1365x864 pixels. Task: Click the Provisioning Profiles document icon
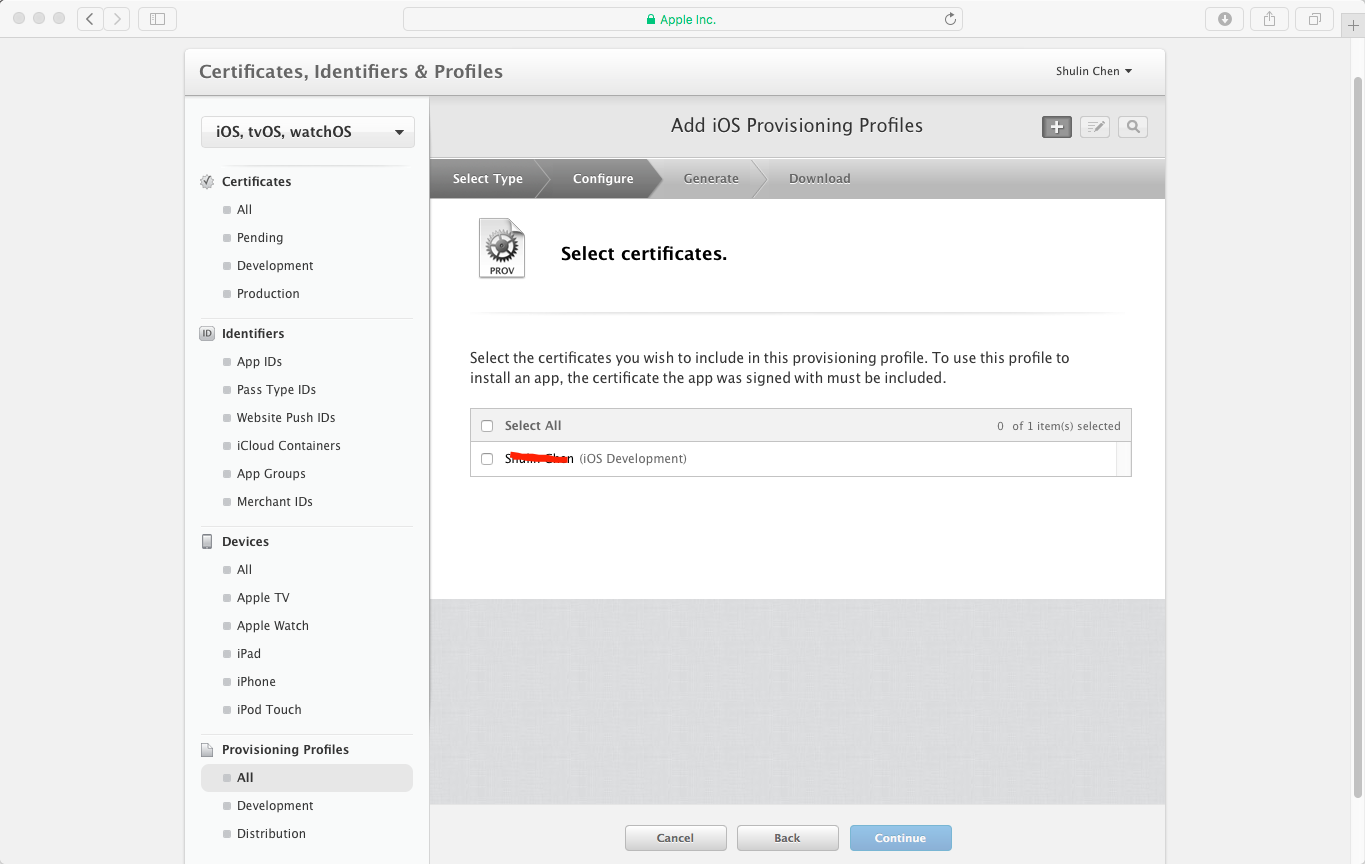[x=207, y=750]
